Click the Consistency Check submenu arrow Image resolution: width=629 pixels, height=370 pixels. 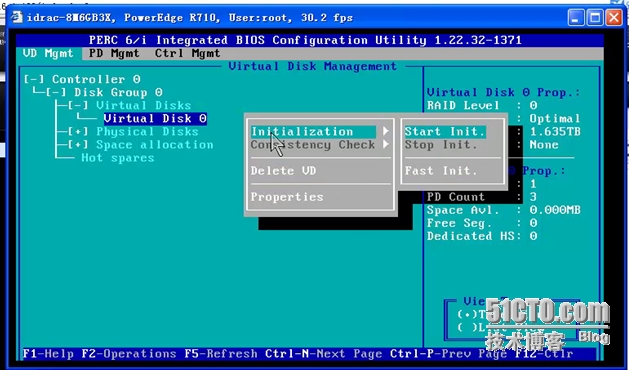[x=386, y=144]
